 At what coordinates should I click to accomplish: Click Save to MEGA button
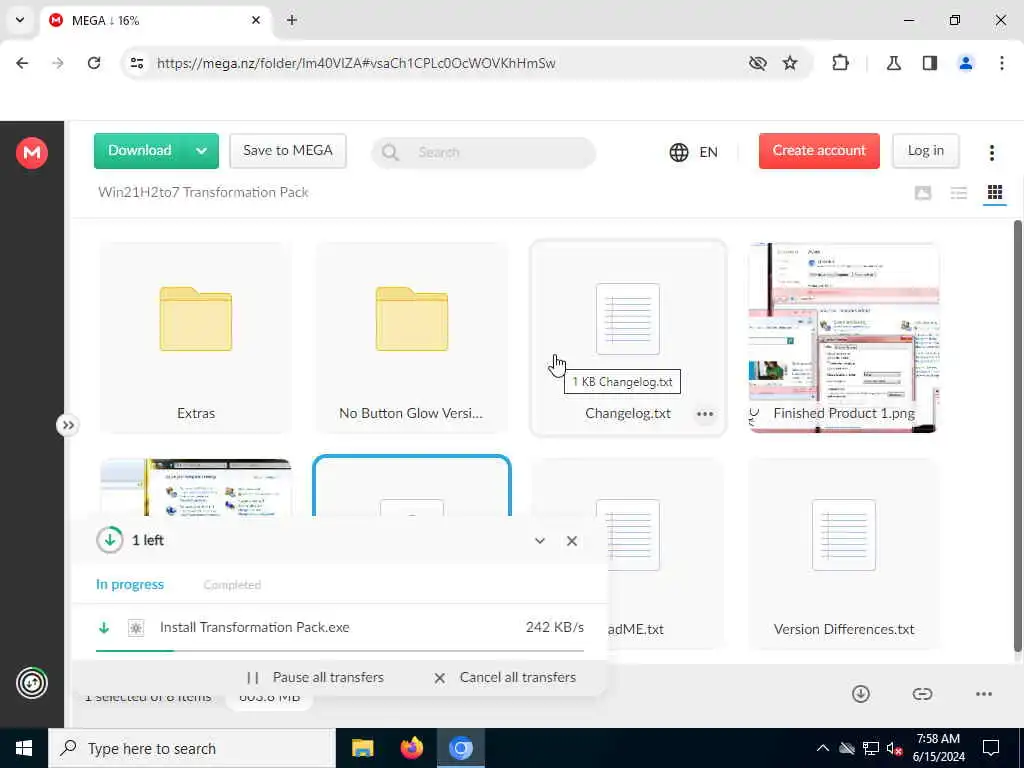(x=288, y=151)
